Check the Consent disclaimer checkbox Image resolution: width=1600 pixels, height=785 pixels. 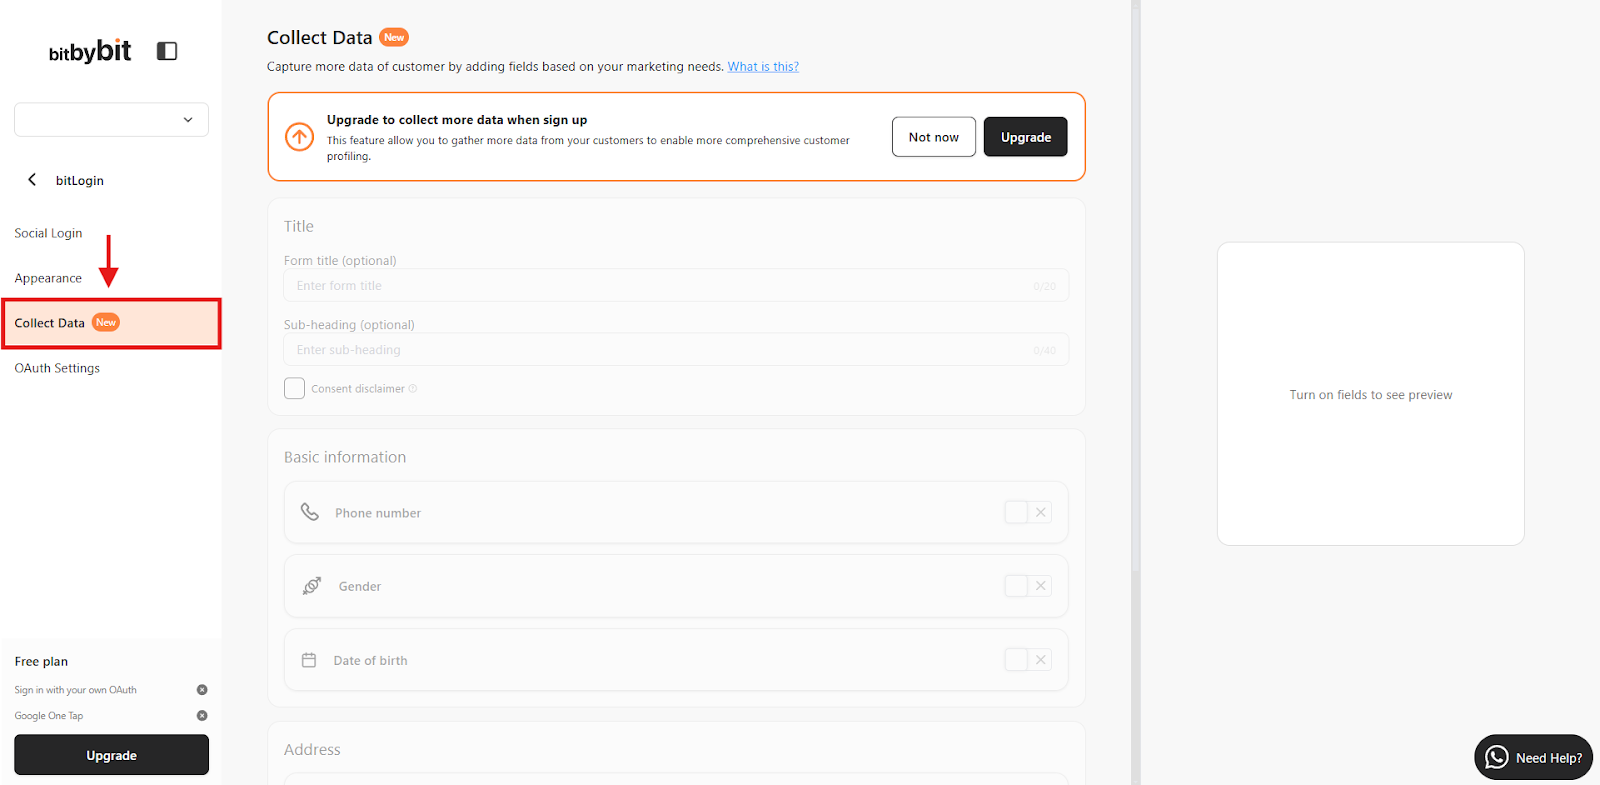pyautogui.click(x=294, y=388)
